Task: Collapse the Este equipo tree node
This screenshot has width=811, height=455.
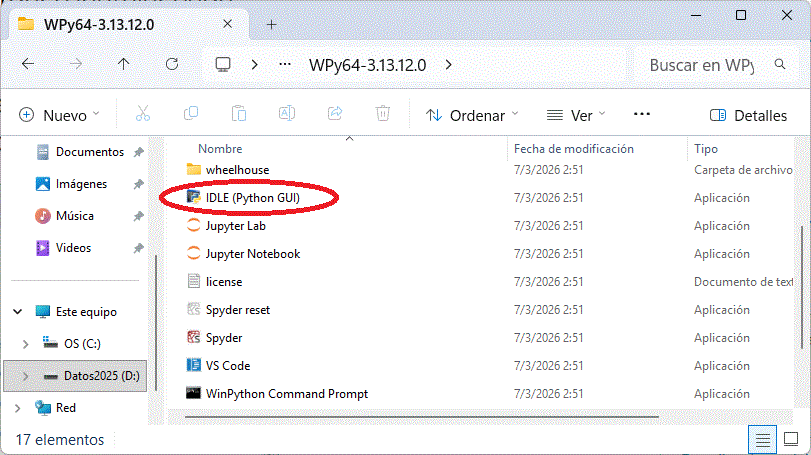Action: pos(18,312)
